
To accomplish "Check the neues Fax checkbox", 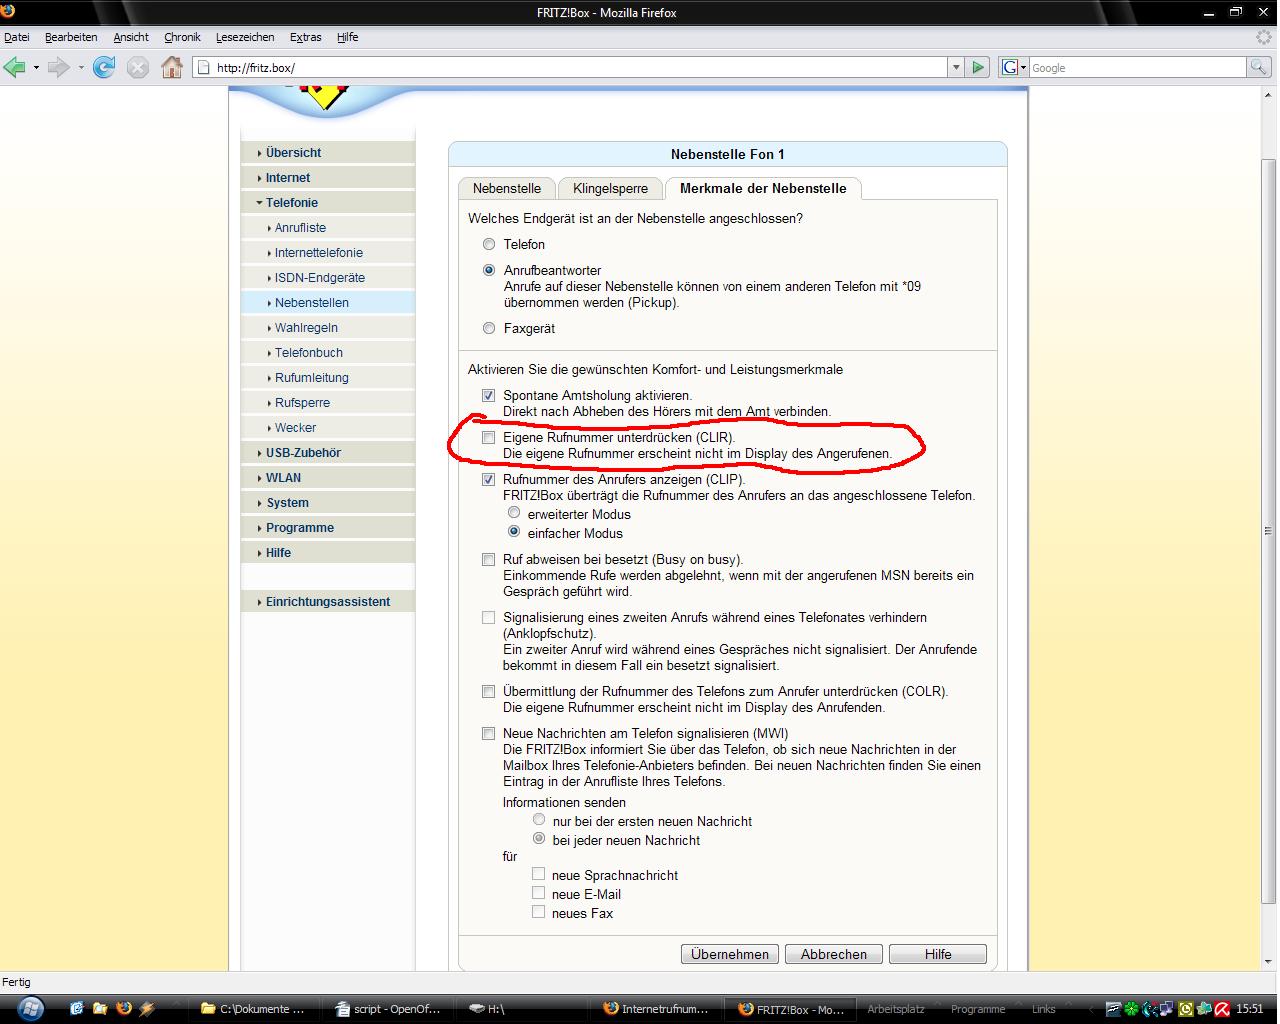I will [x=538, y=912].
